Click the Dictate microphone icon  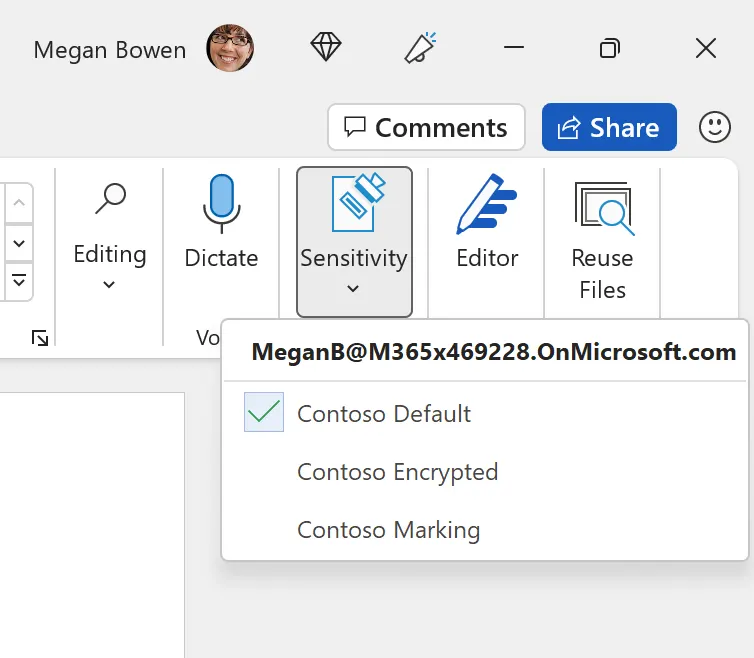[221, 203]
